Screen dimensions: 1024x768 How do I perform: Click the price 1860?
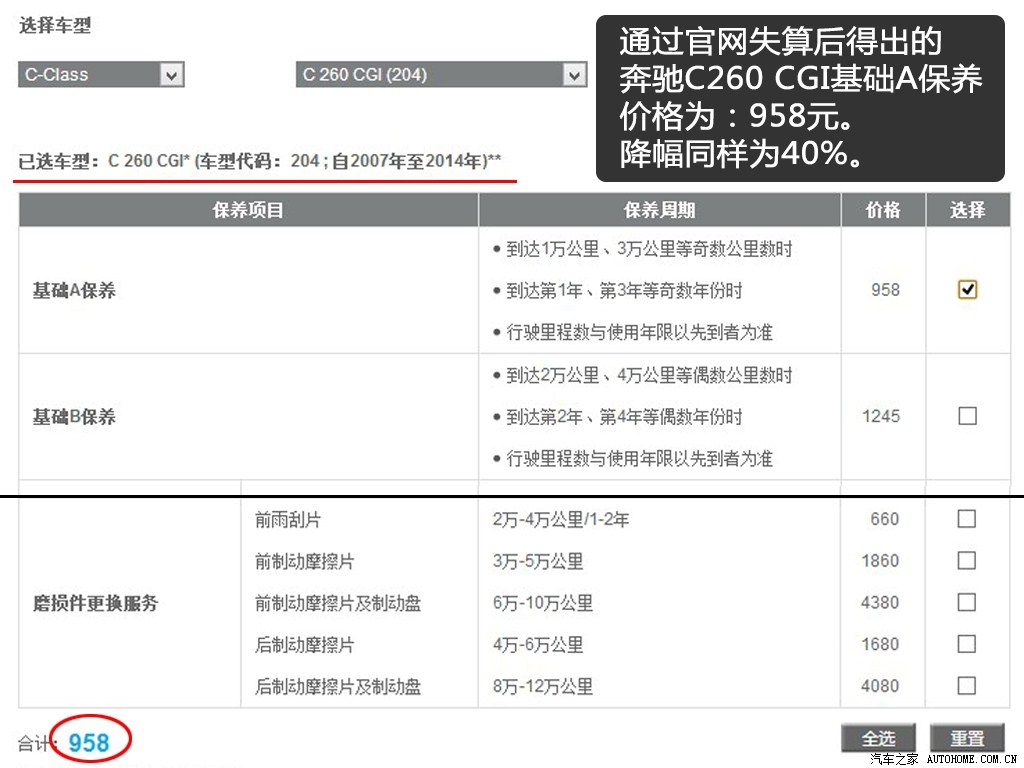tap(880, 561)
